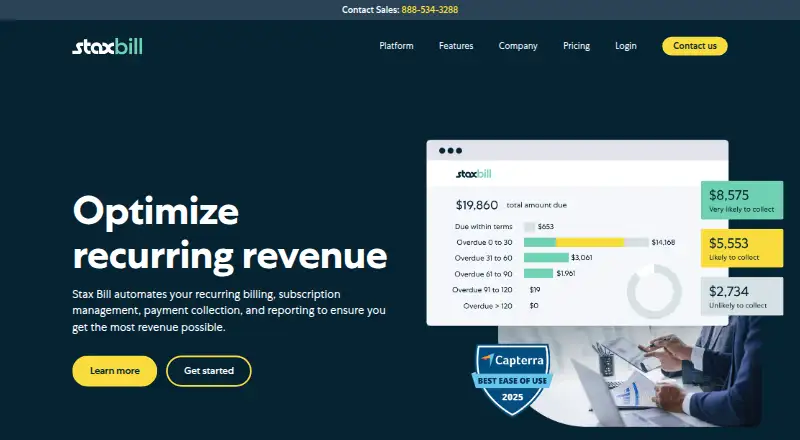800x440 pixels.
Task: Click the $3,061 amount value
Action: pos(582,258)
